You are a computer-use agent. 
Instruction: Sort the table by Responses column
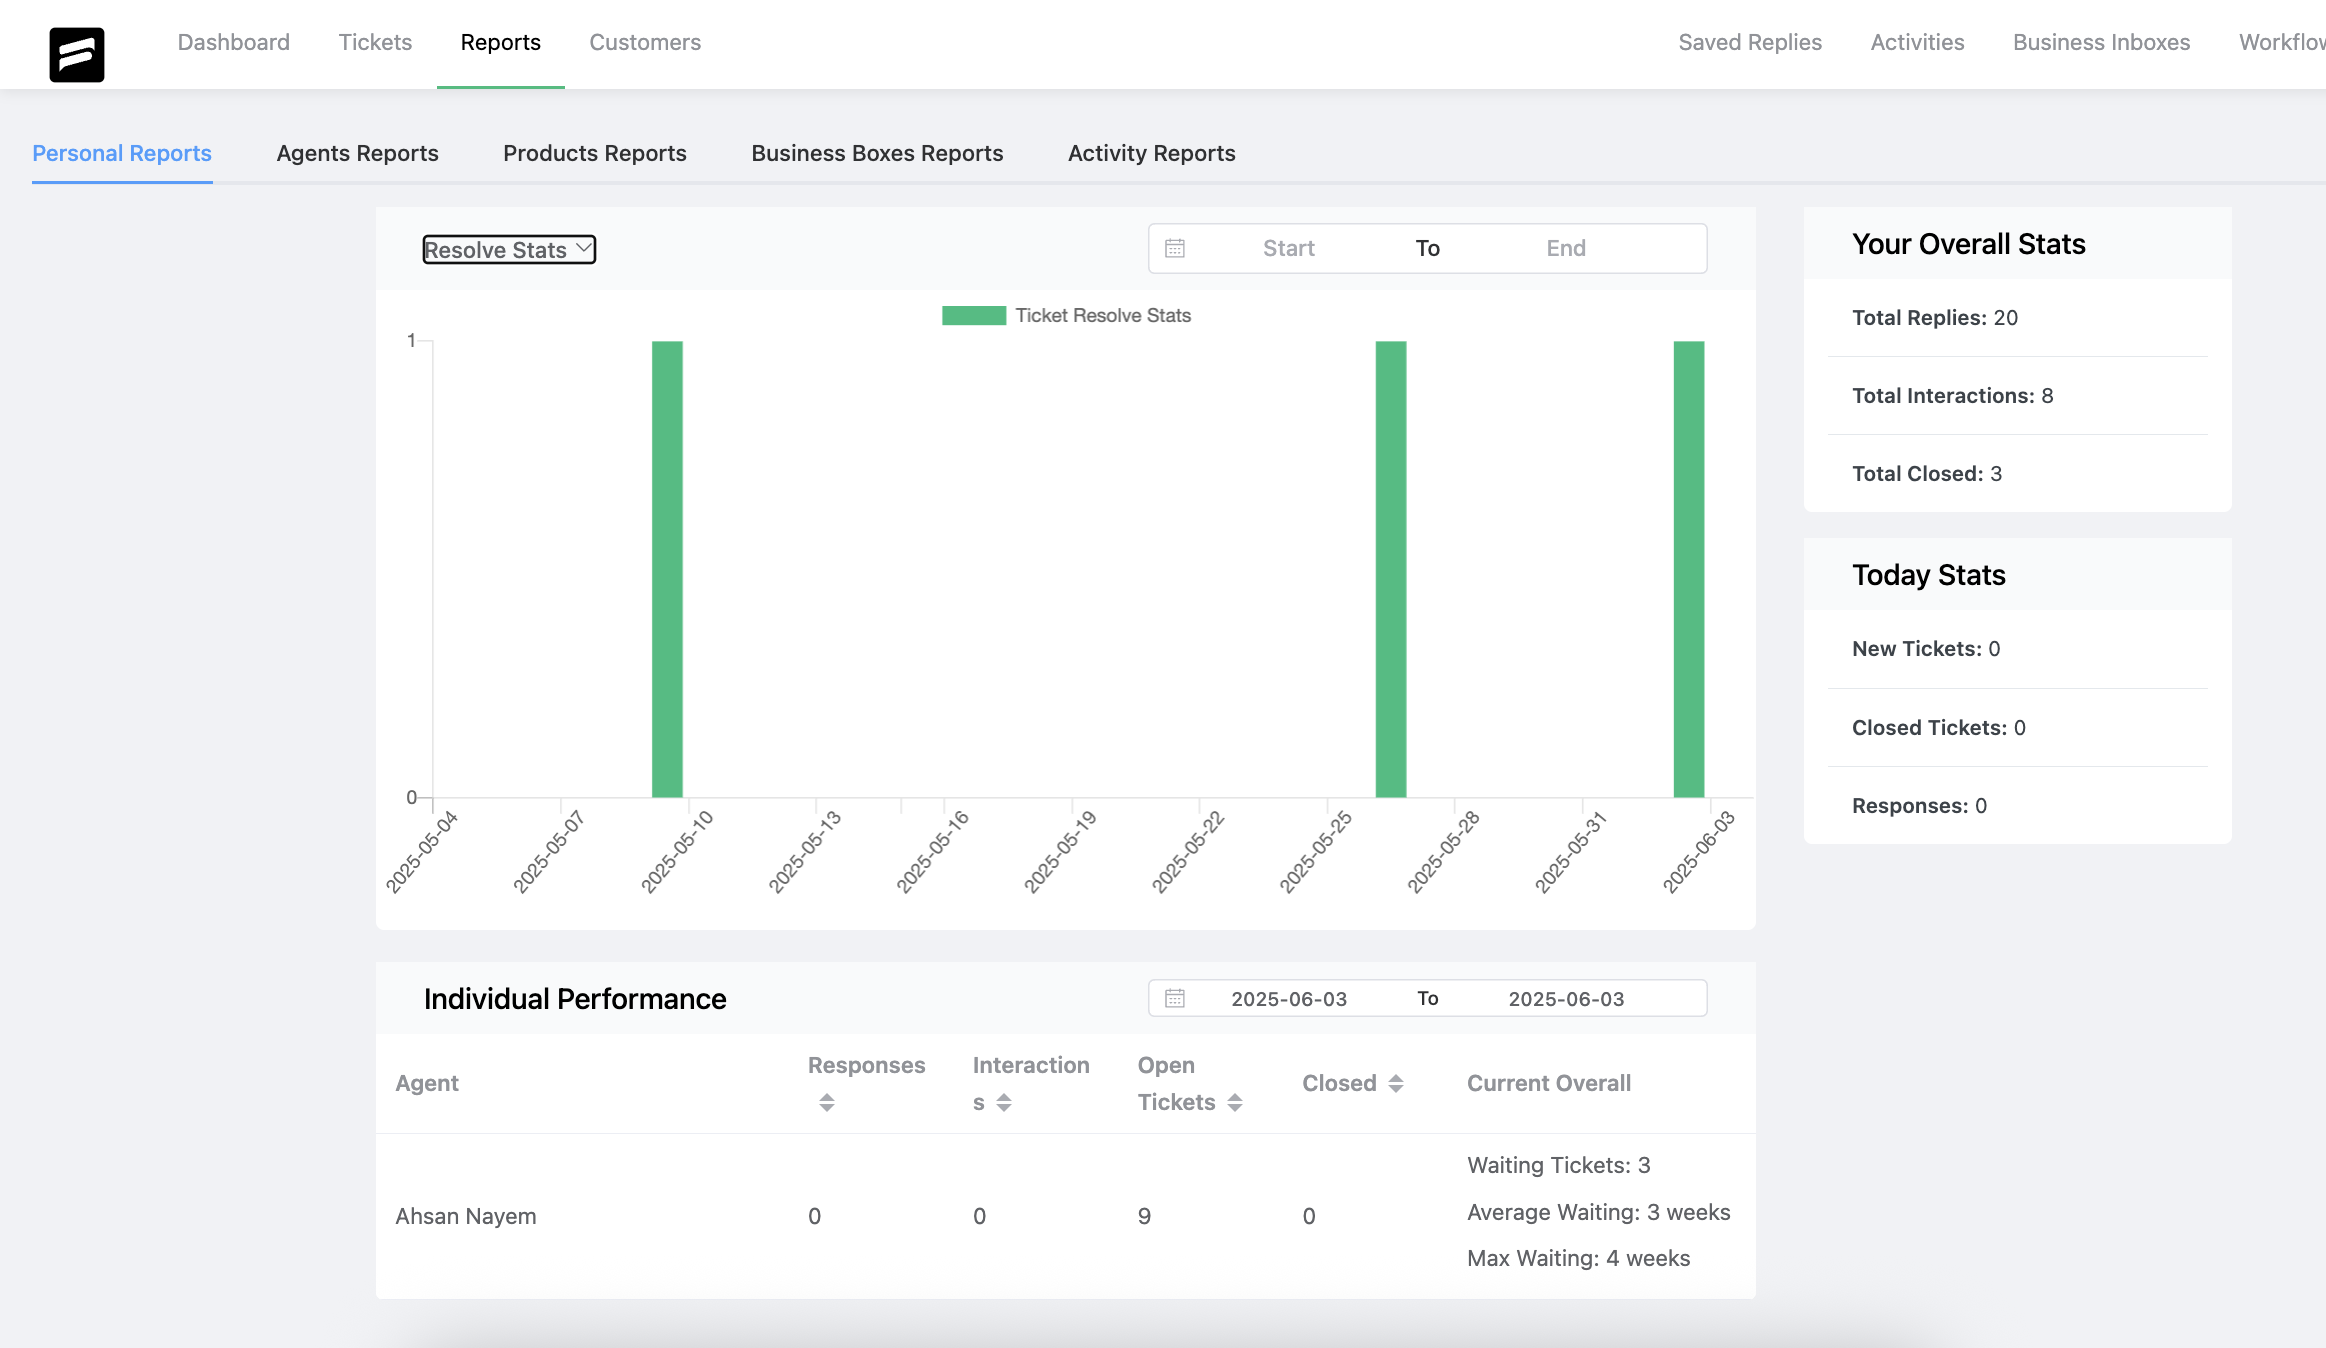[x=827, y=1102]
